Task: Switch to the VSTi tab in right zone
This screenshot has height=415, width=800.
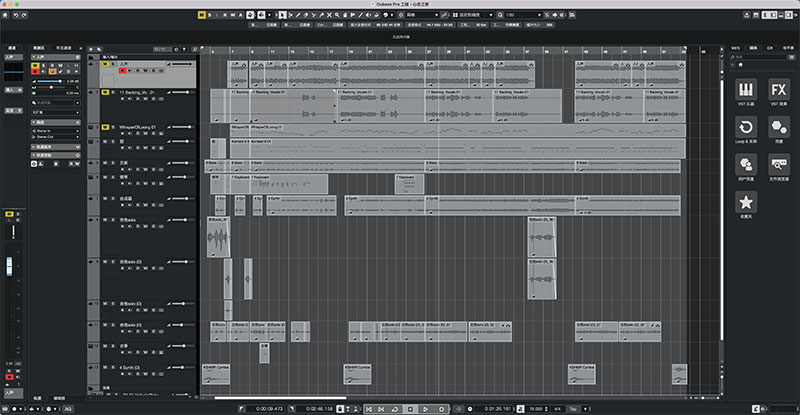Action: click(735, 48)
